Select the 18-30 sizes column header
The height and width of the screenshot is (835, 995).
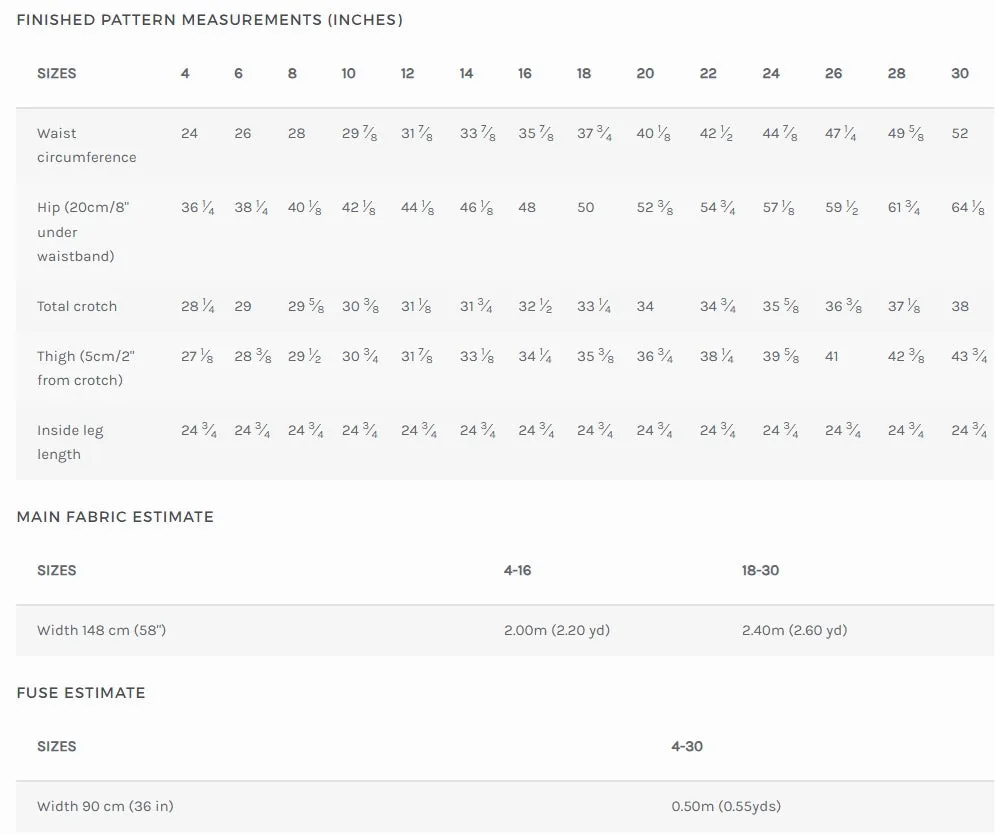pos(760,570)
